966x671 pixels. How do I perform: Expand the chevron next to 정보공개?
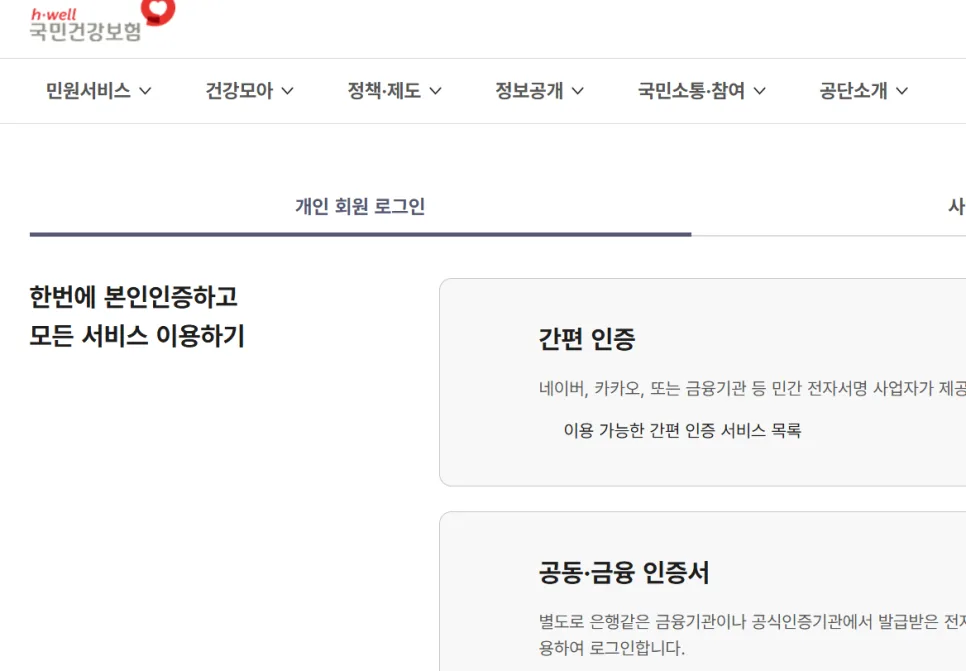click(x=578, y=91)
